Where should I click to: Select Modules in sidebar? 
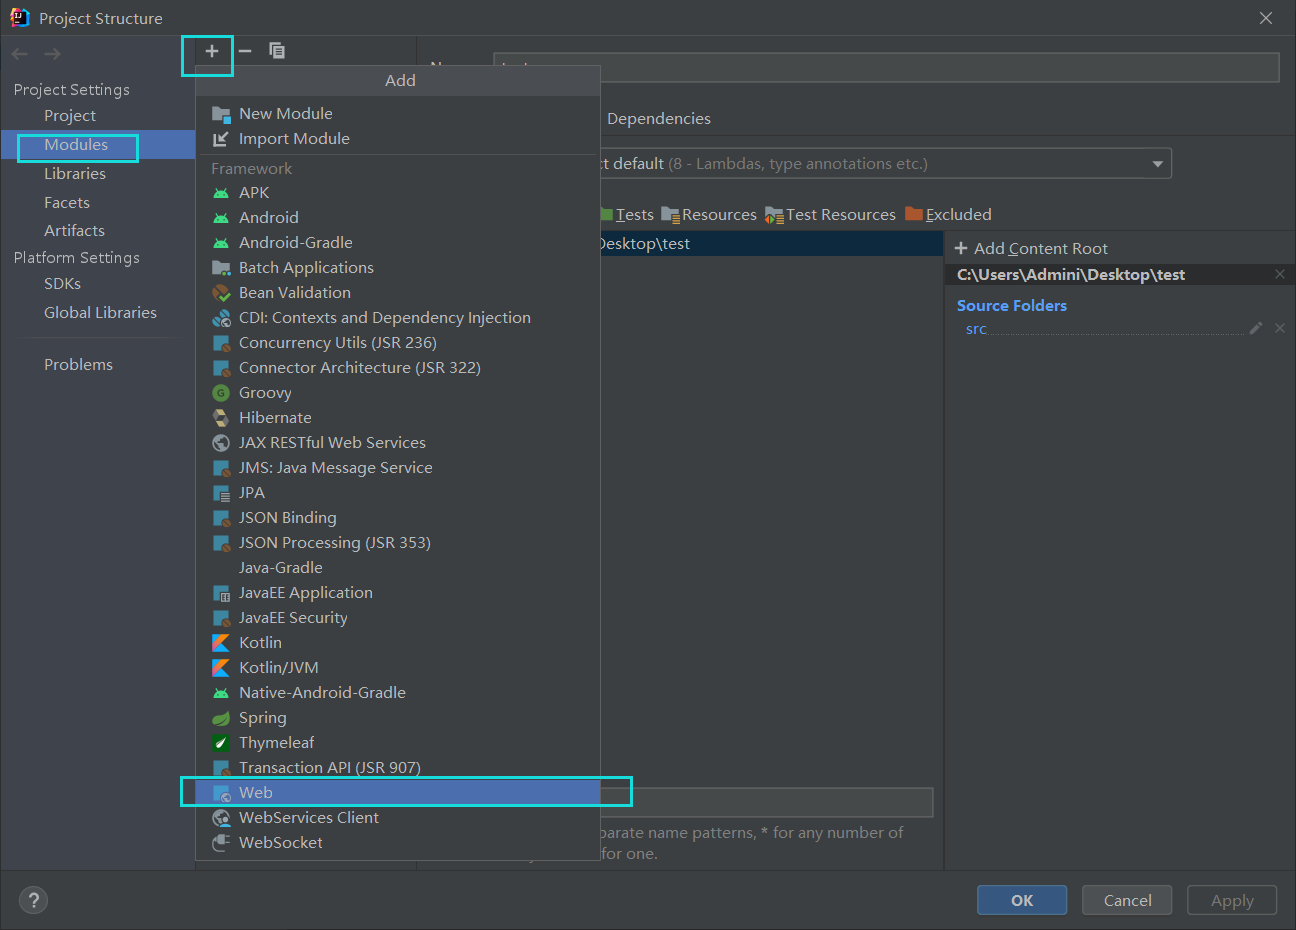[76, 145]
